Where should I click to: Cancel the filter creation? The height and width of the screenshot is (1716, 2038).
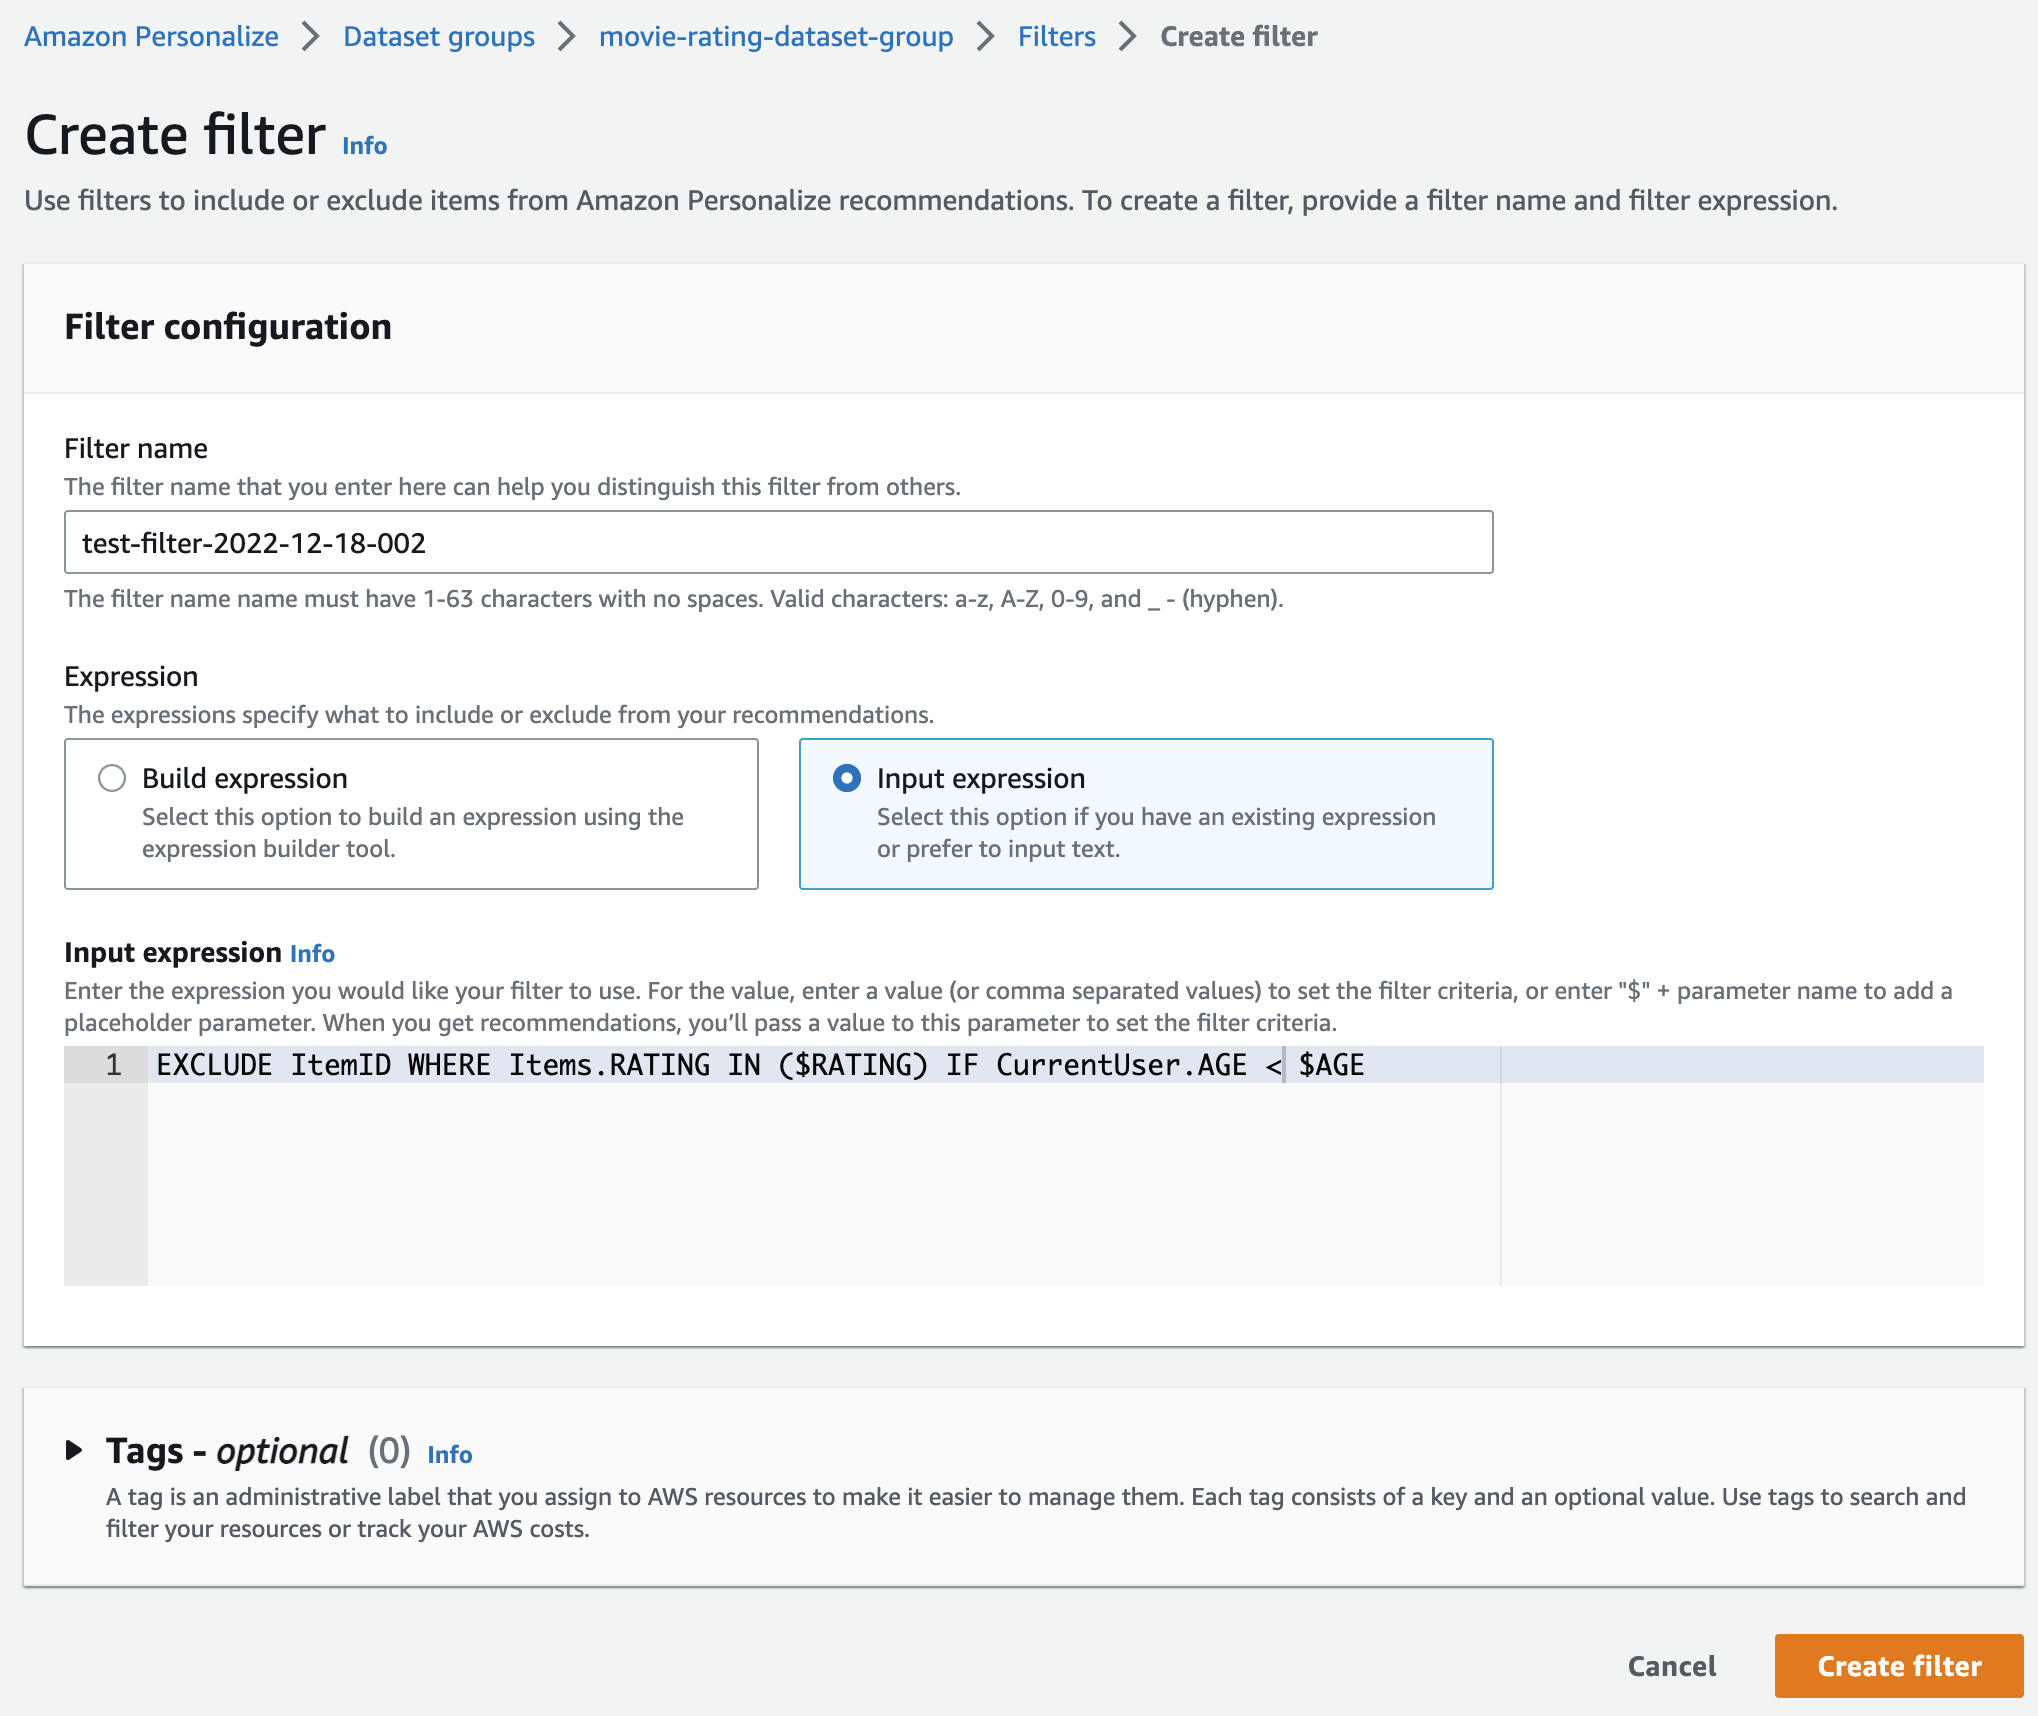point(1670,1666)
